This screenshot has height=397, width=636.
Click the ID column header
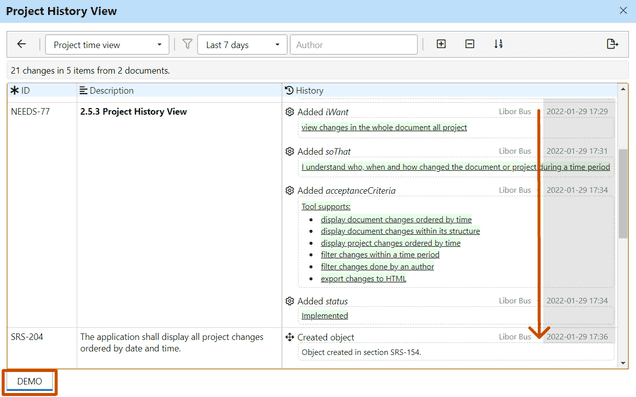(42, 90)
